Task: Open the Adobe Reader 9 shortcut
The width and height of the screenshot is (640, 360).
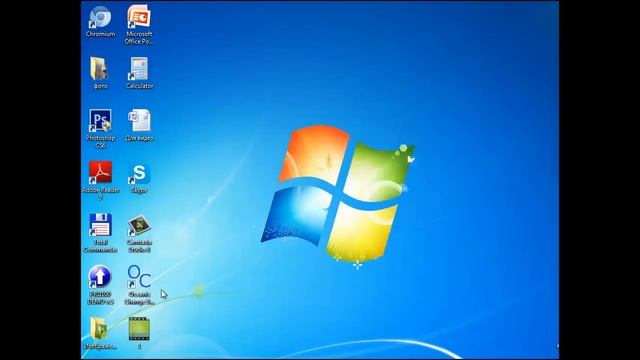Action: [100, 172]
